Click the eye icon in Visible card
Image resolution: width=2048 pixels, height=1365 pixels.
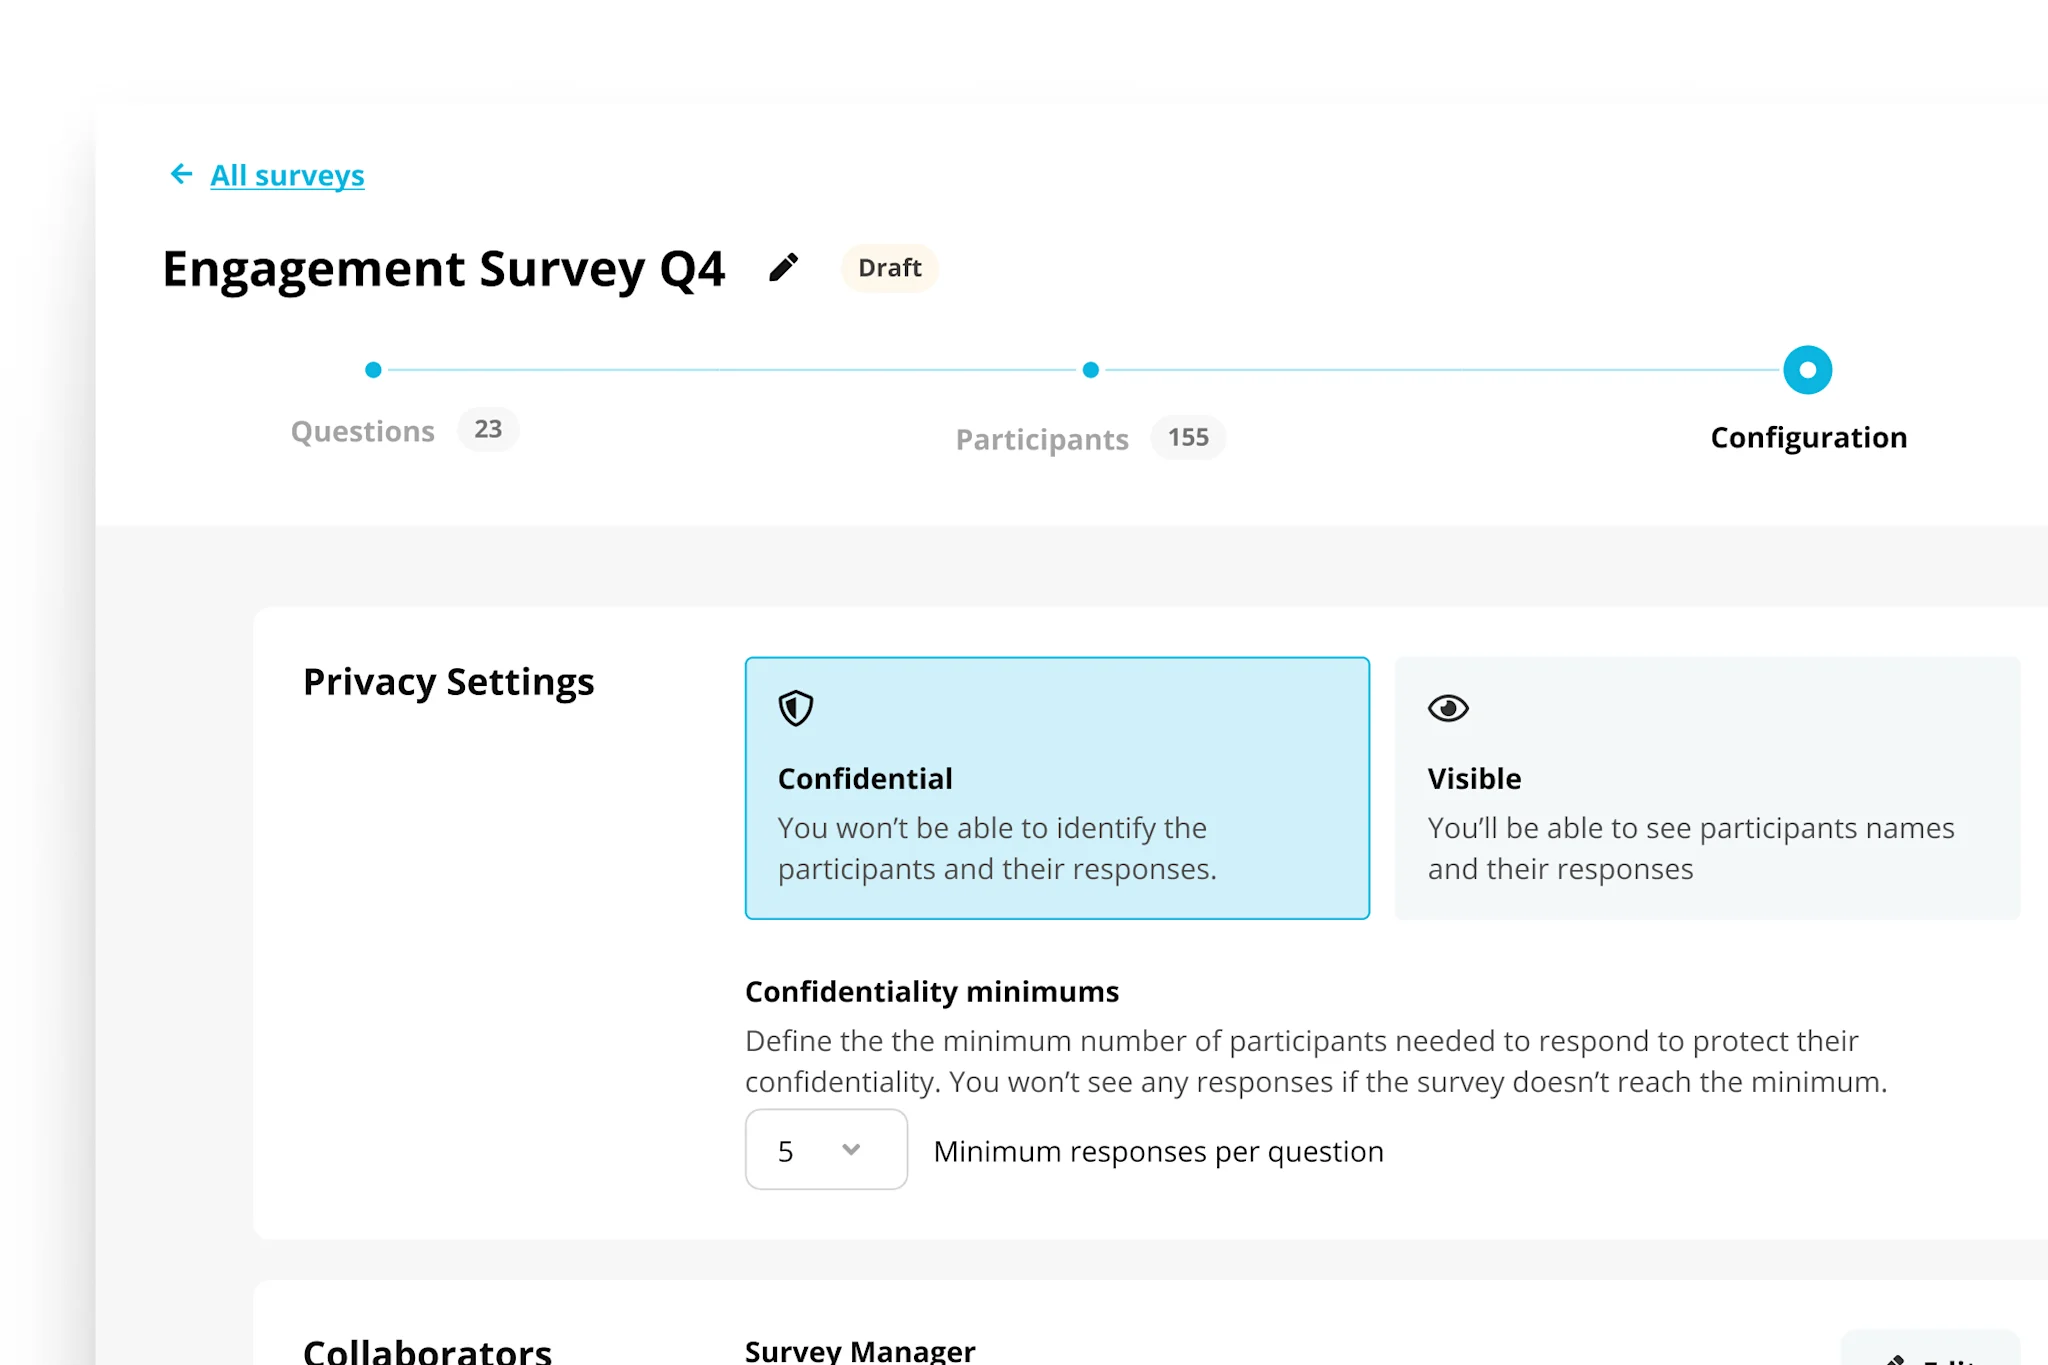coord(1447,708)
